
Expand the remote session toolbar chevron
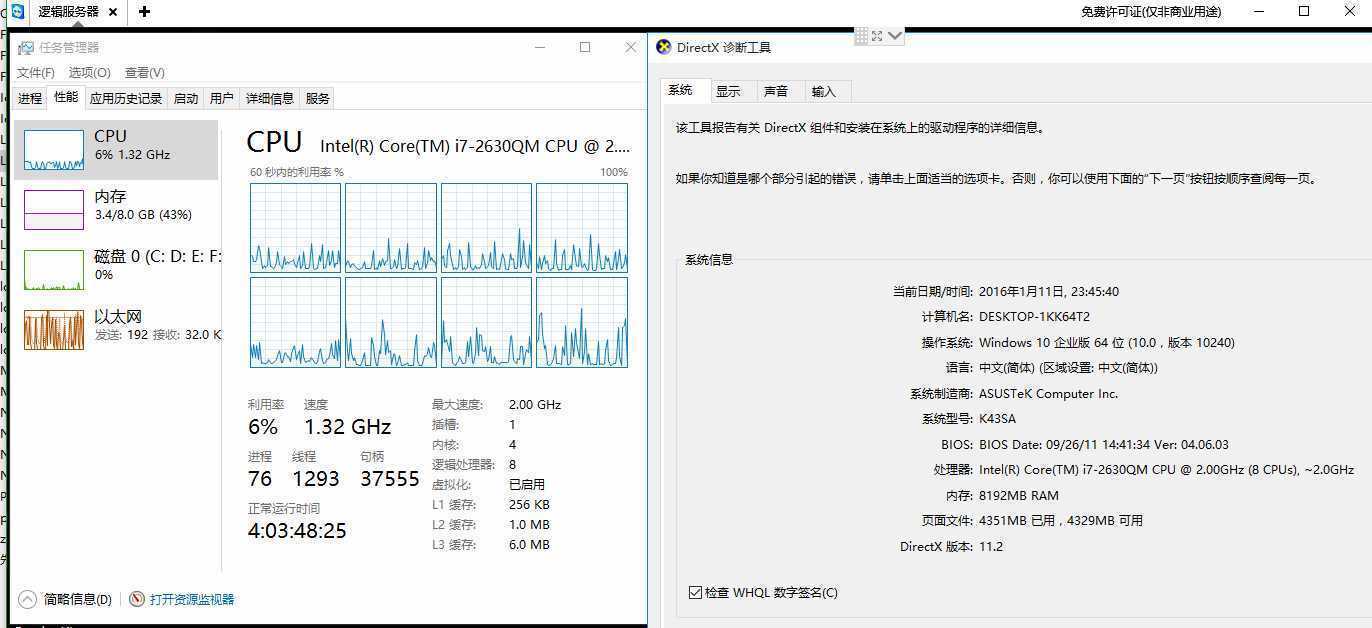[895, 36]
